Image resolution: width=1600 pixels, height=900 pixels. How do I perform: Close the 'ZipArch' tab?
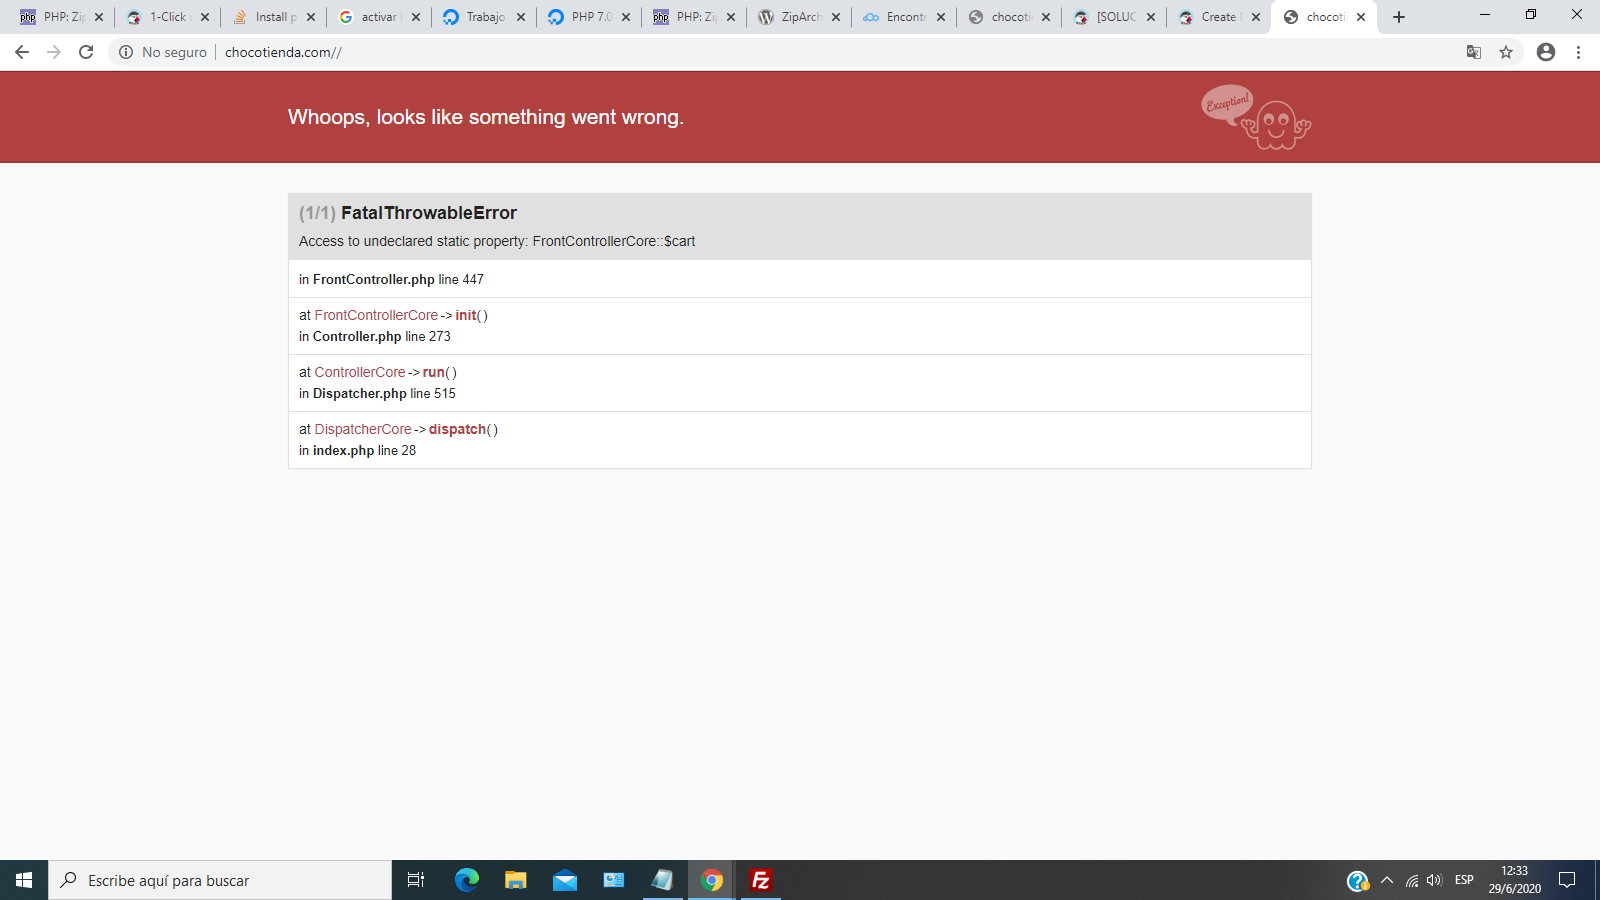click(836, 17)
